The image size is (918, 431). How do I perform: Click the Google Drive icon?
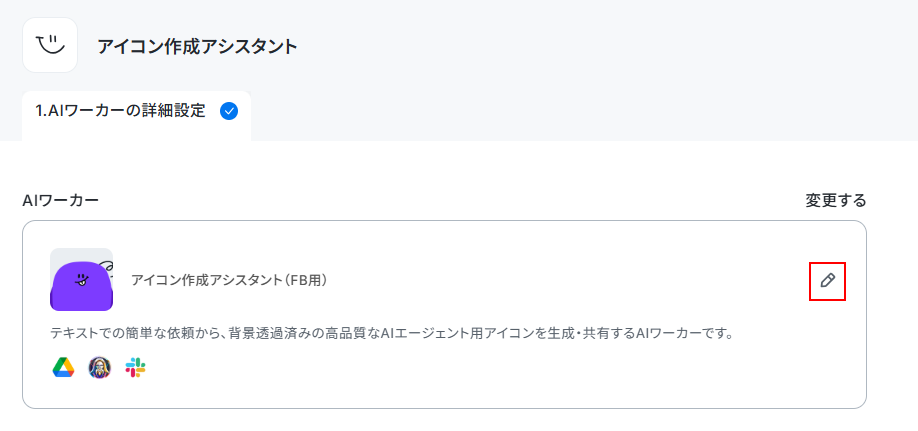coord(63,368)
